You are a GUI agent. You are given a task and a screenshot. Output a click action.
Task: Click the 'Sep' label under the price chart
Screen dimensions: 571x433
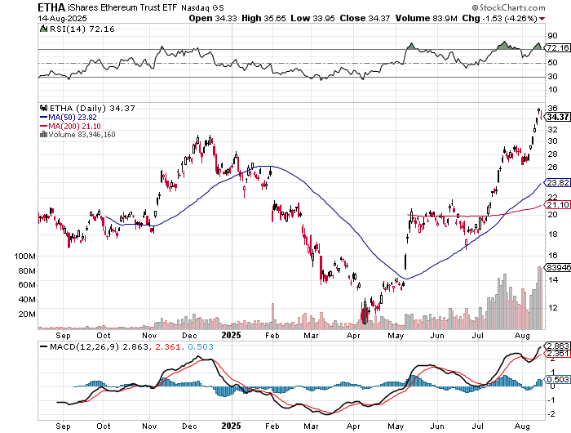(x=63, y=335)
